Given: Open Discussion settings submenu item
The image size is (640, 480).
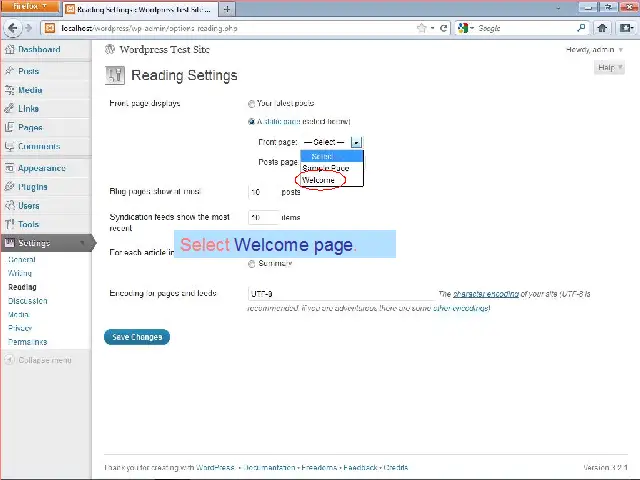Looking at the screenshot, I should click(28, 301).
